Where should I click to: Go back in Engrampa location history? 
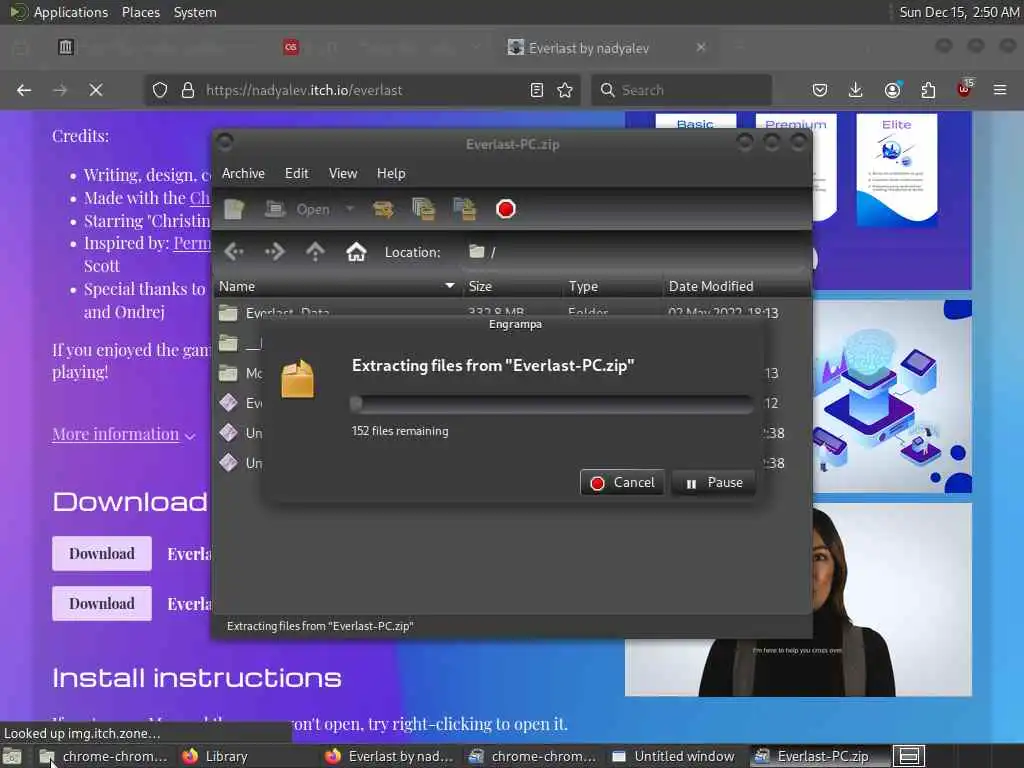234,251
